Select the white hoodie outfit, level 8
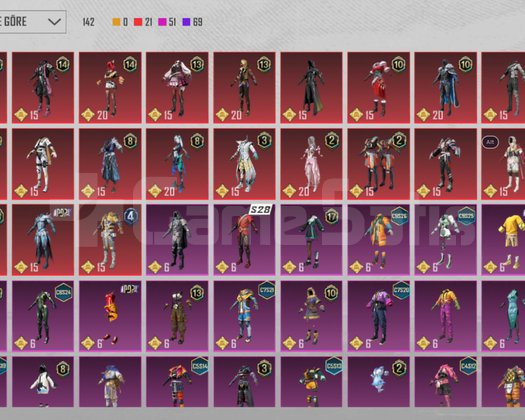 click(x=43, y=382)
